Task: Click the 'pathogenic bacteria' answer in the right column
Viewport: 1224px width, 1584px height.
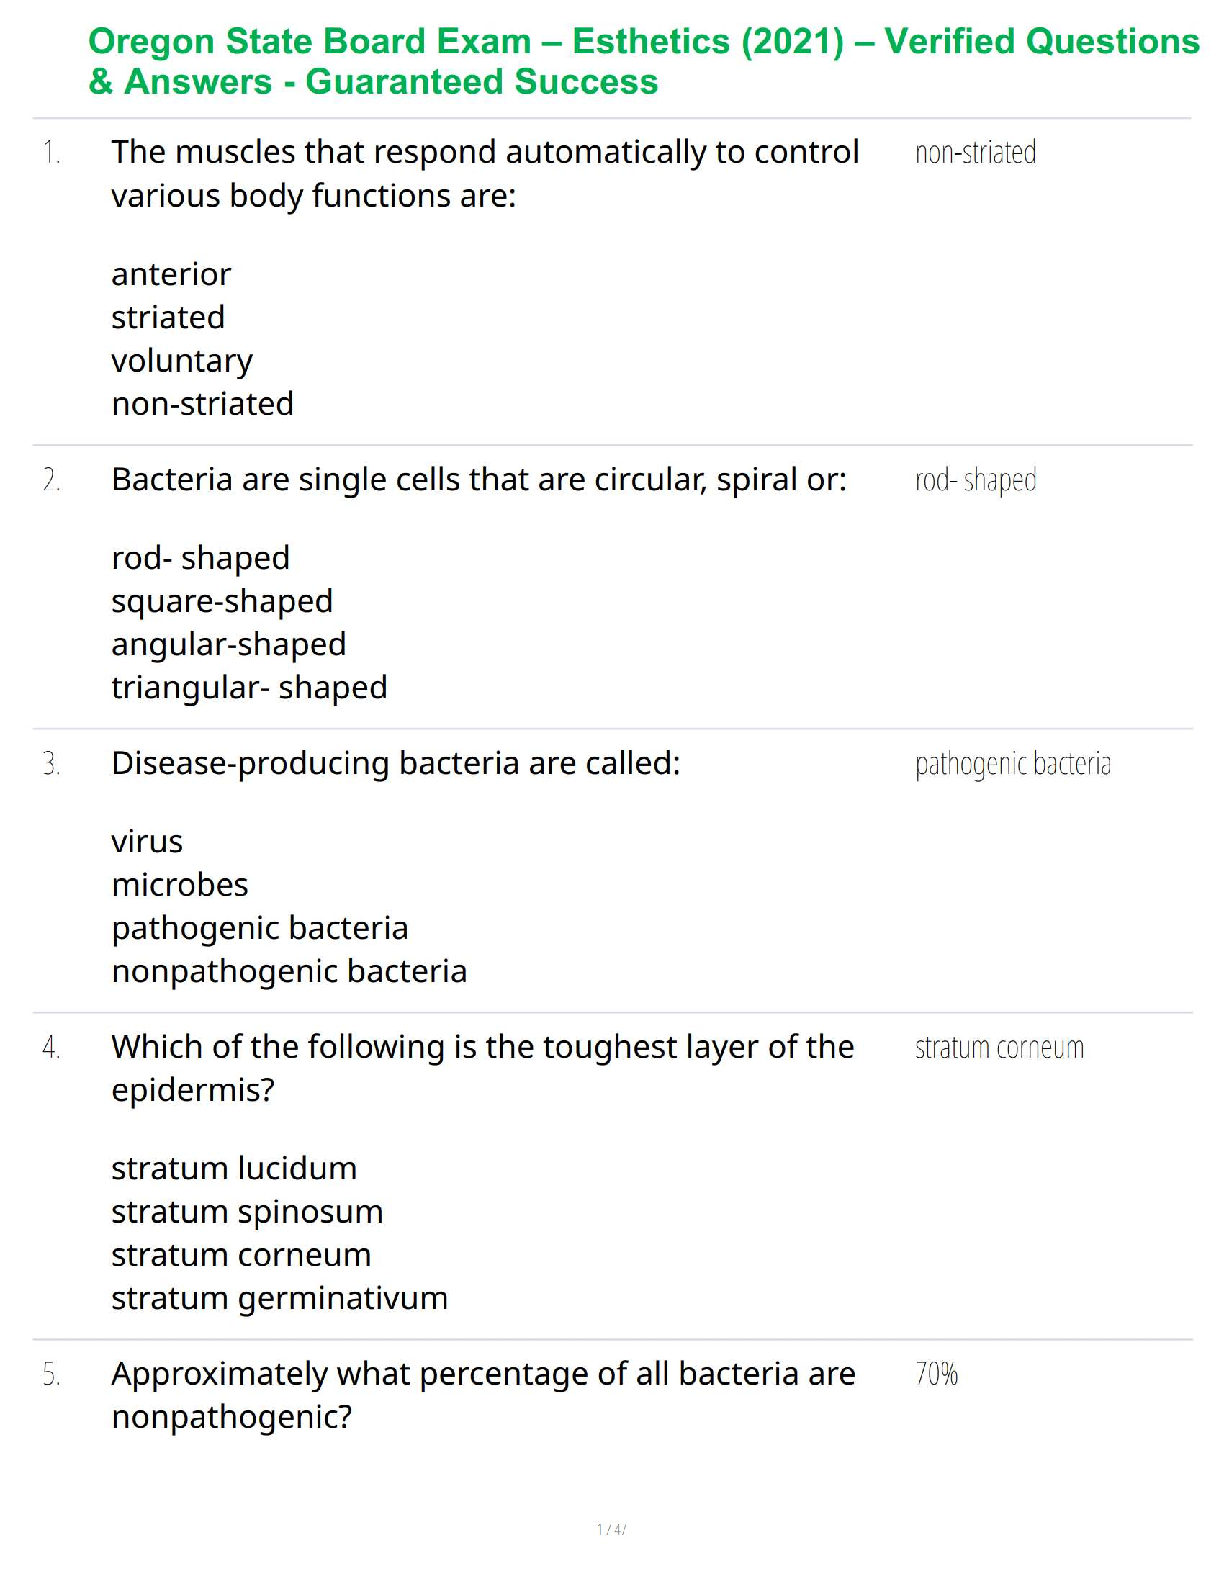Action: tap(1012, 765)
